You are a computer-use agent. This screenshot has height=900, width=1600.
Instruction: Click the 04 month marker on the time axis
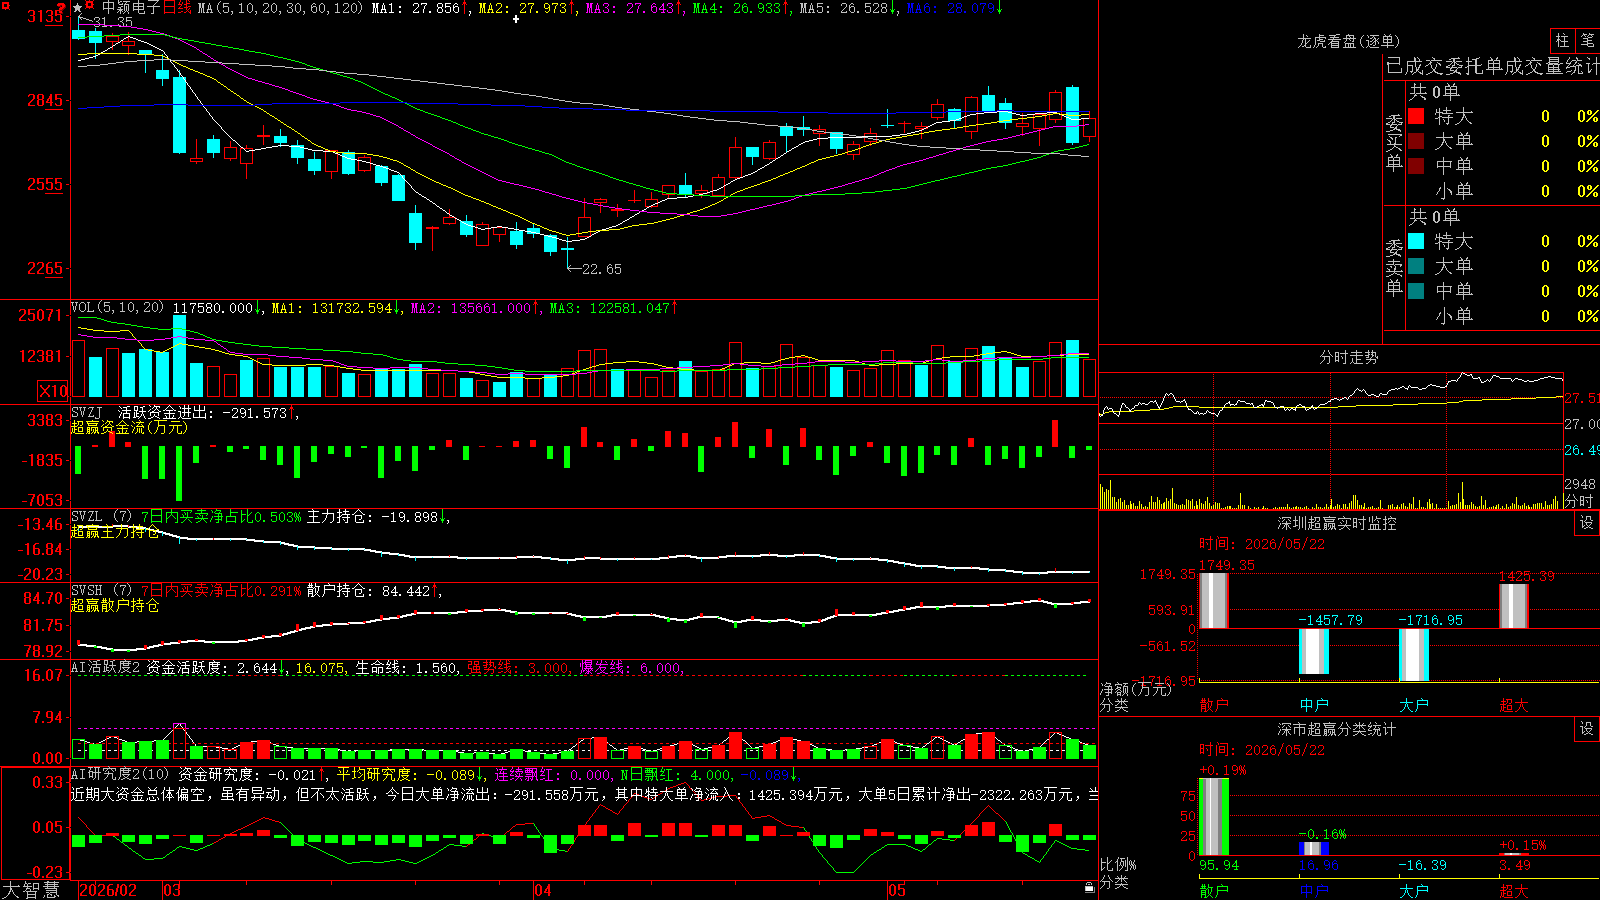(x=543, y=890)
